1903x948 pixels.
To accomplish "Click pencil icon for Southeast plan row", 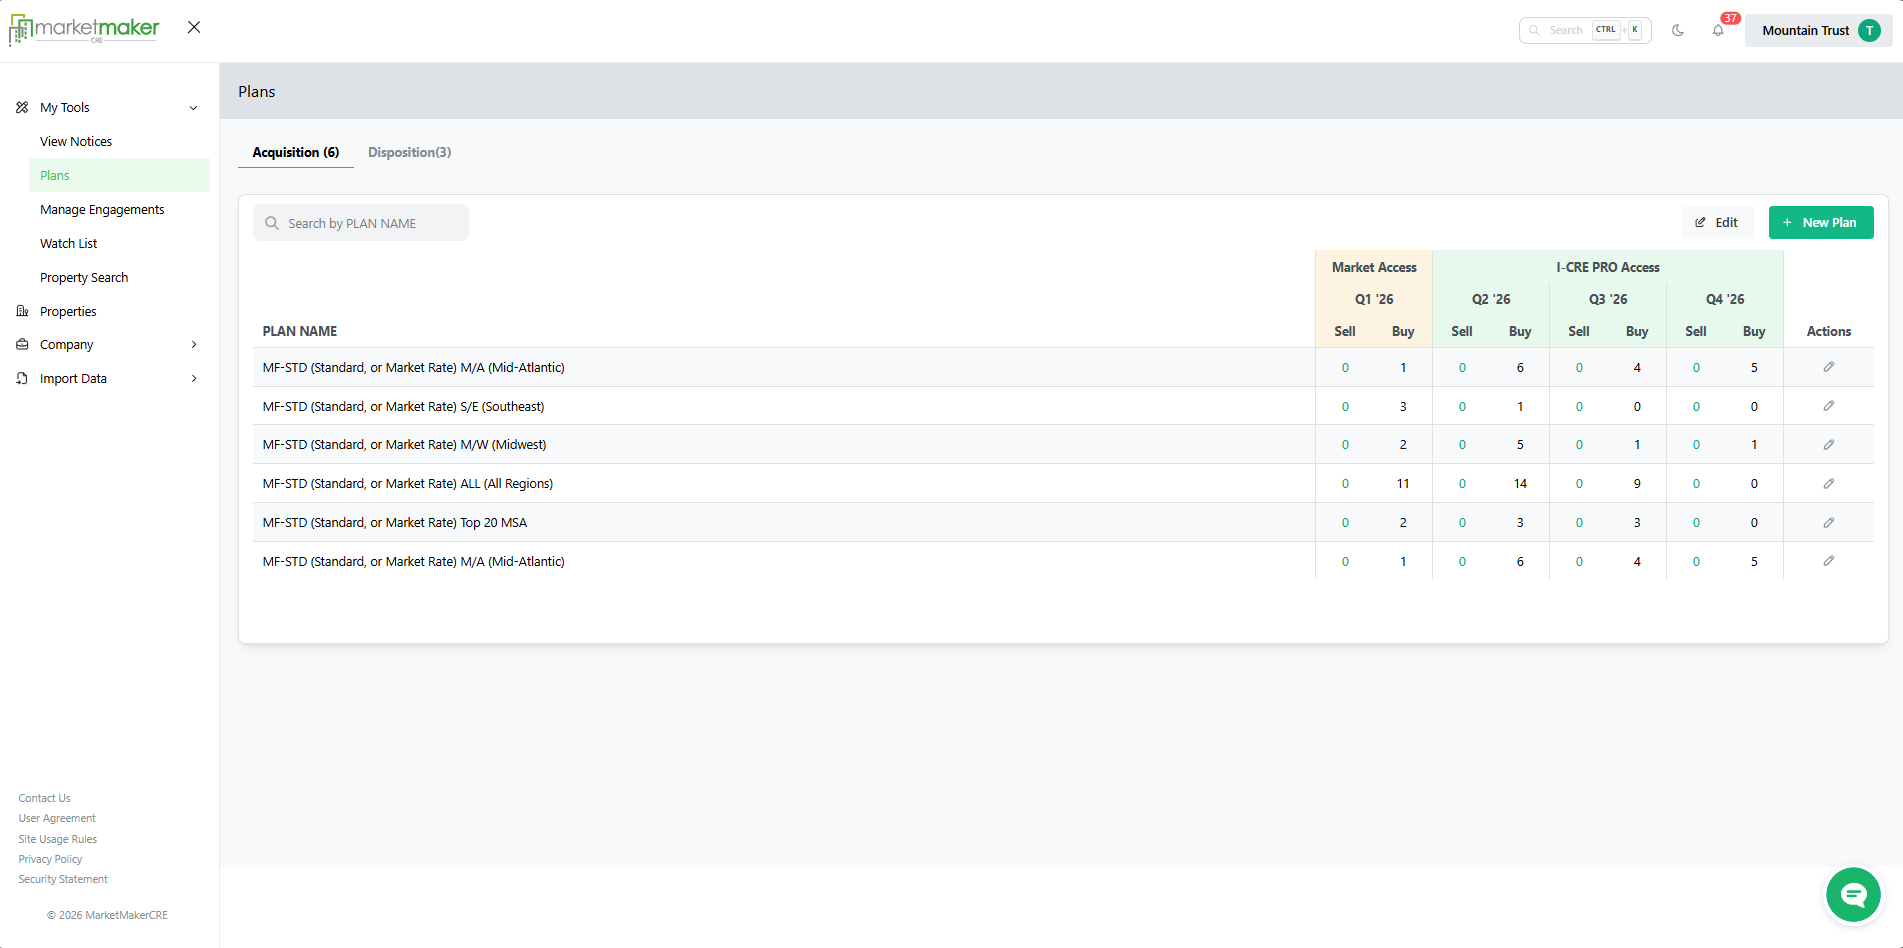I will (1828, 406).
